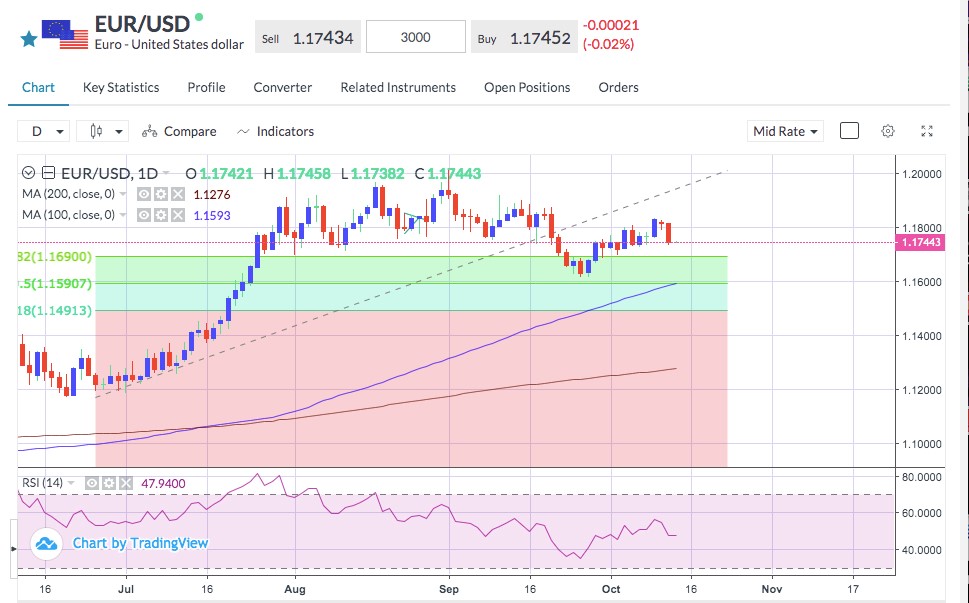
Task: Click the close value C 1.17443
Action: (447, 174)
